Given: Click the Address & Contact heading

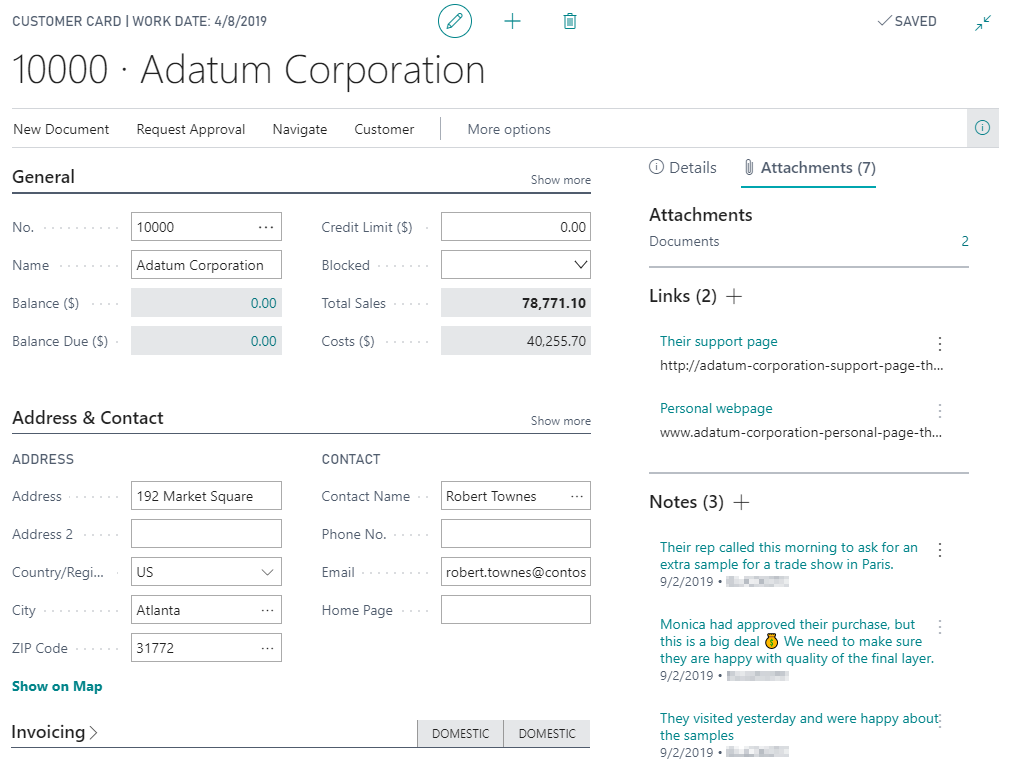Looking at the screenshot, I should coord(88,418).
